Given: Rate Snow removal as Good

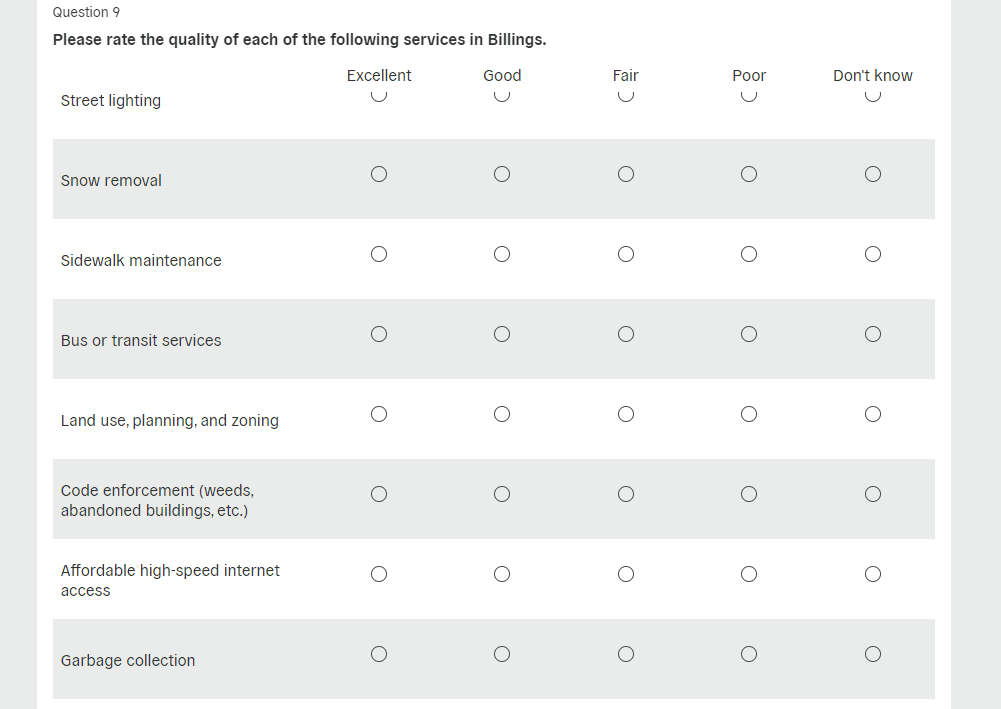Looking at the screenshot, I should click(x=501, y=173).
